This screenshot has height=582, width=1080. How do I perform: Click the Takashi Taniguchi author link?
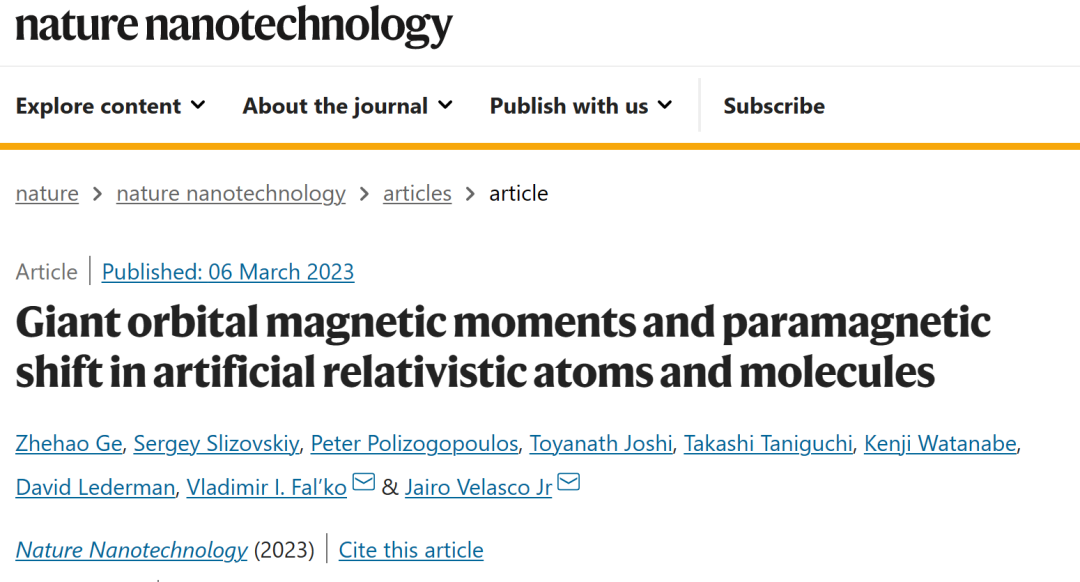tap(768, 444)
